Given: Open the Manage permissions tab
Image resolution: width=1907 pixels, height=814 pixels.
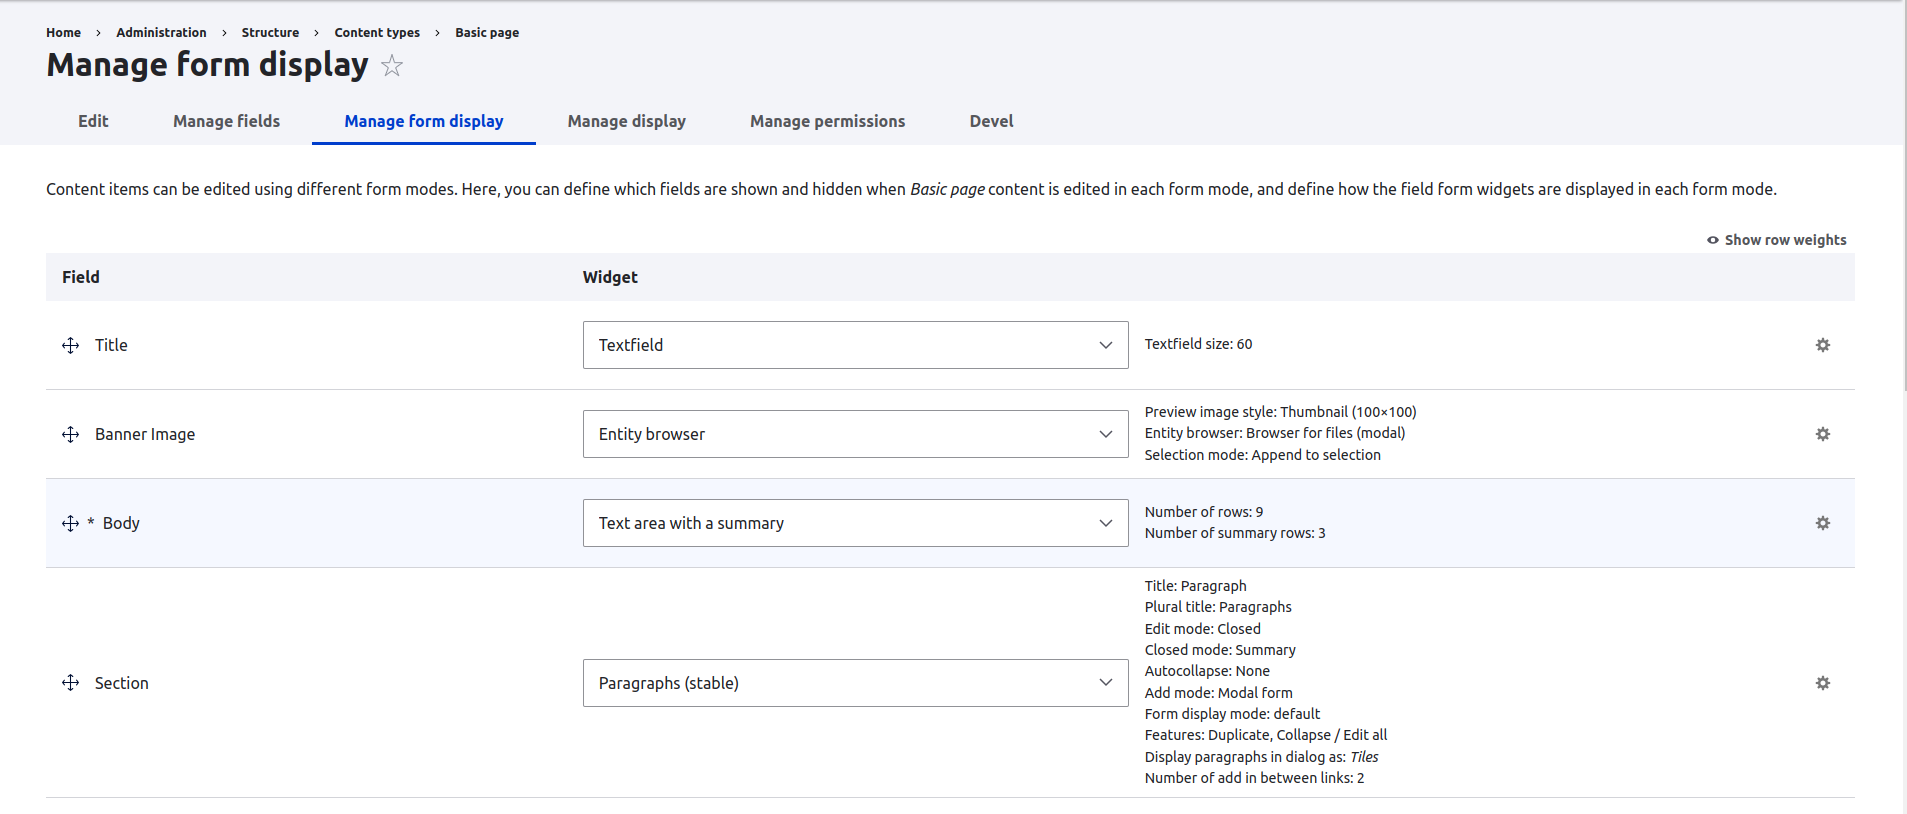Looking at the screenshot, I should 827,121.
